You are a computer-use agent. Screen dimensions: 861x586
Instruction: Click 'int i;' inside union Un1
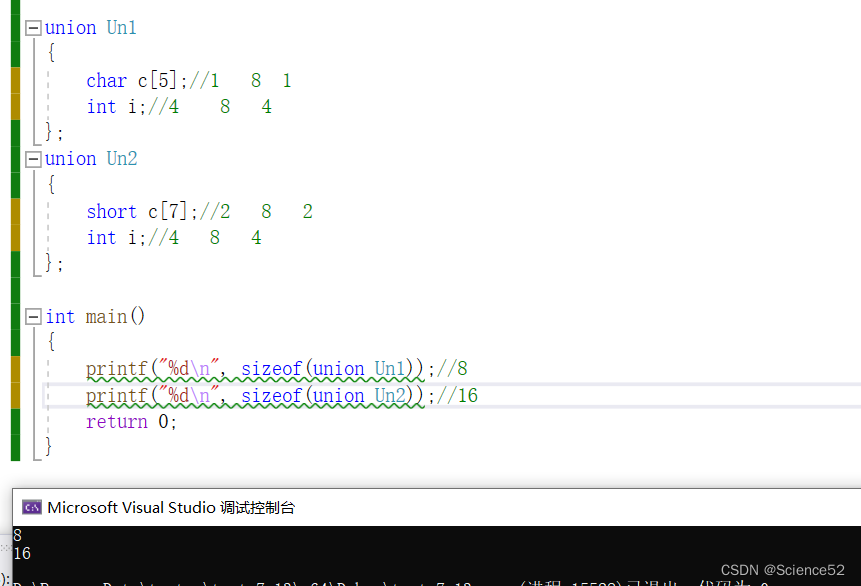click(116, 107)
